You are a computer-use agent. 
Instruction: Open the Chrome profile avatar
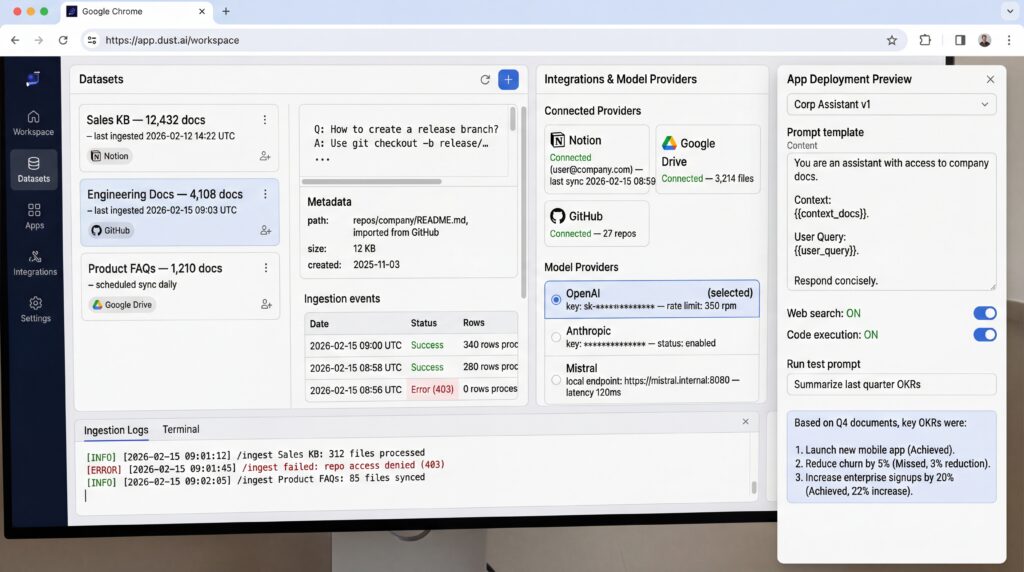(x=984, y=40)
